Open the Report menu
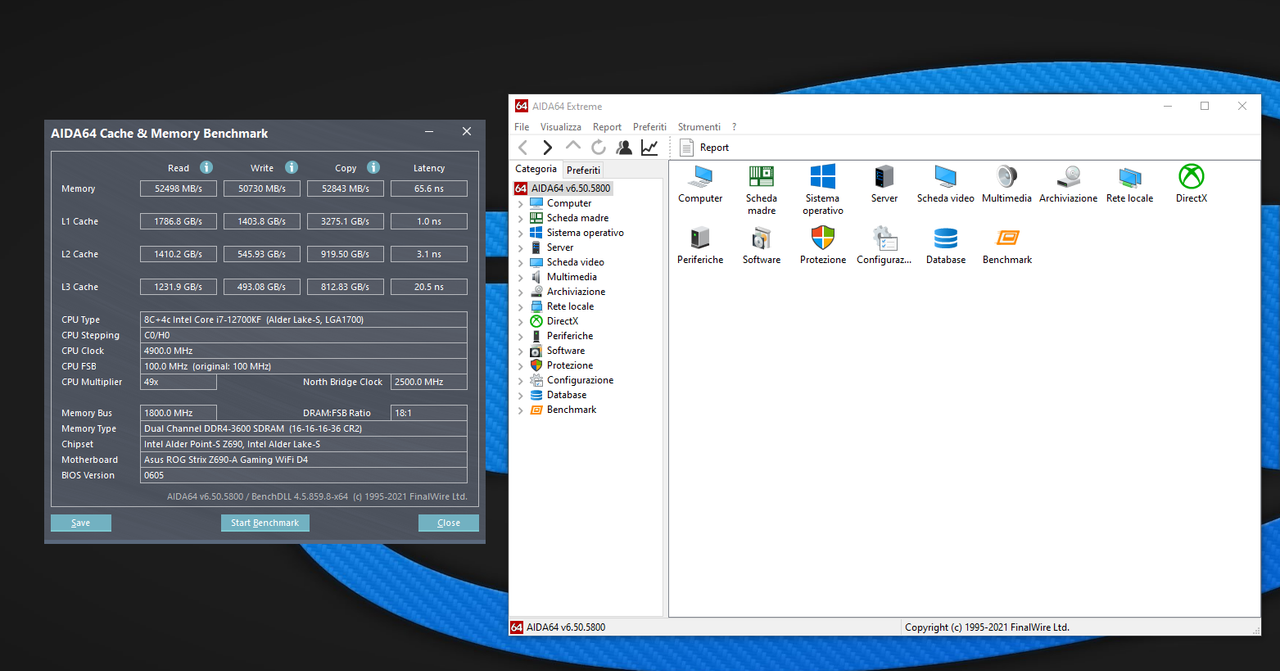1280x671 pixels. click(x=607, y=127)
